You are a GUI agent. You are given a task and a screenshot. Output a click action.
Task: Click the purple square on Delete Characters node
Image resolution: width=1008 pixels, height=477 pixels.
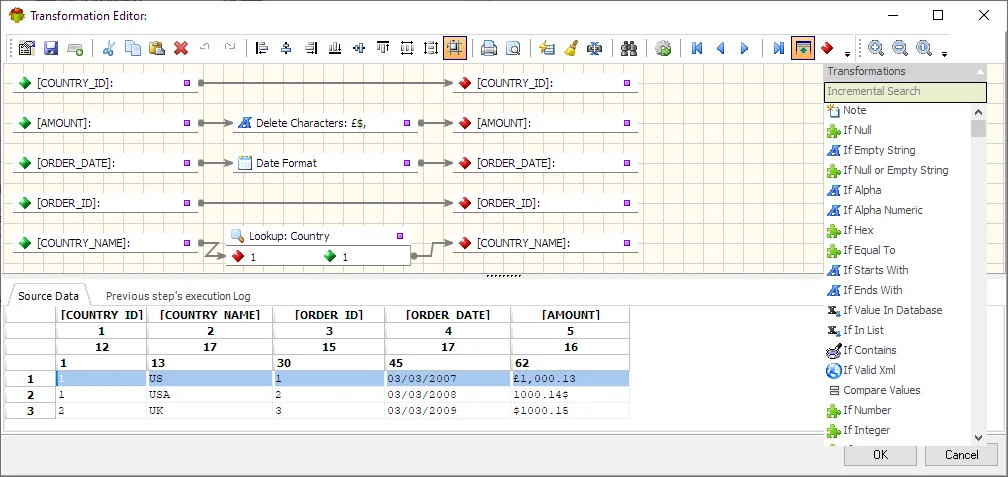click(x=407, y=123)
